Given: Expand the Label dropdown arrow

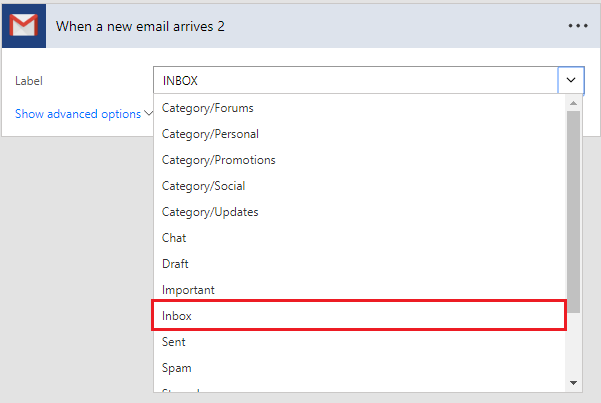Looking at the screenshot, I should pos(571,80).
